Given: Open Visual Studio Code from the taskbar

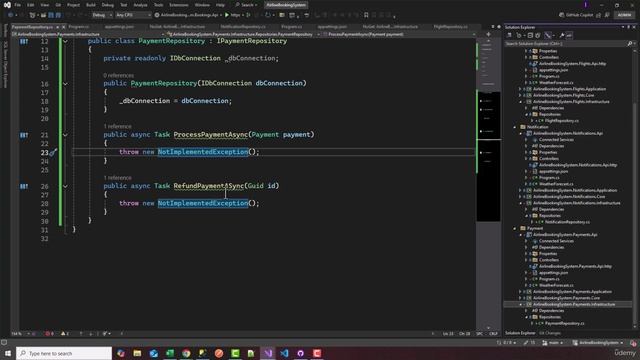Looking at the screenshot, I should coord(284,353).
